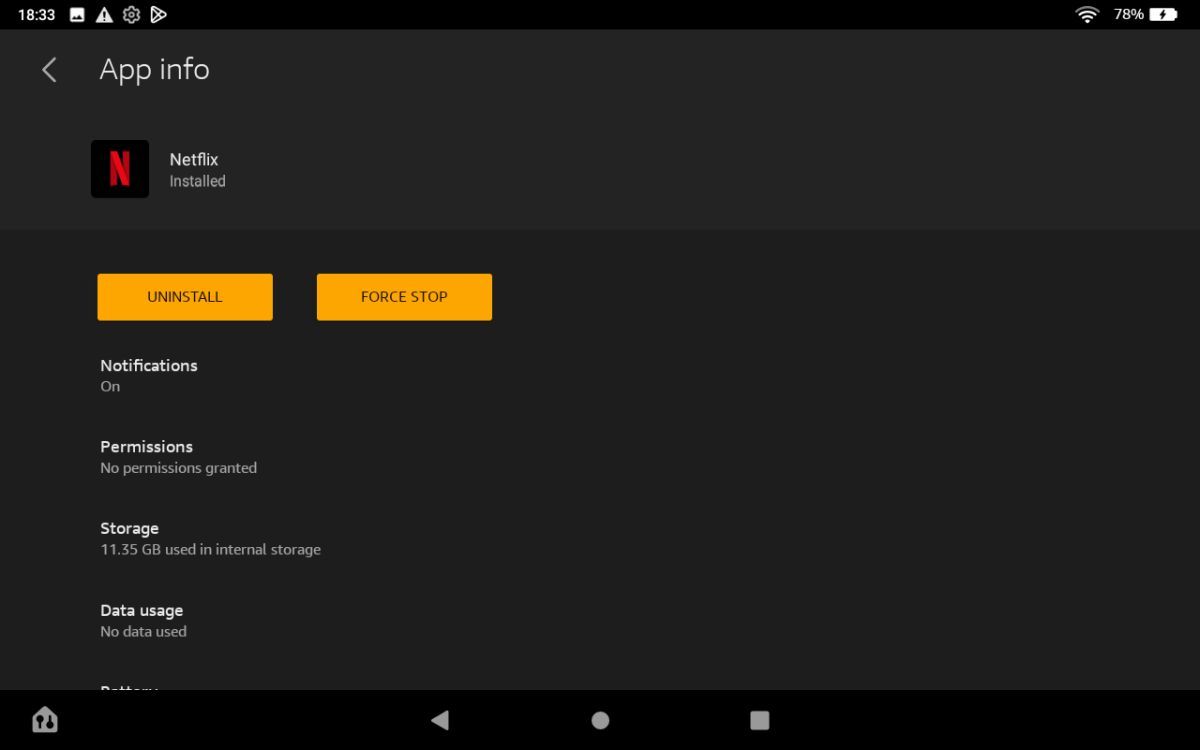Open Storage details
The height and width of the screenshot is (750, 1200).
pos(600,538)
